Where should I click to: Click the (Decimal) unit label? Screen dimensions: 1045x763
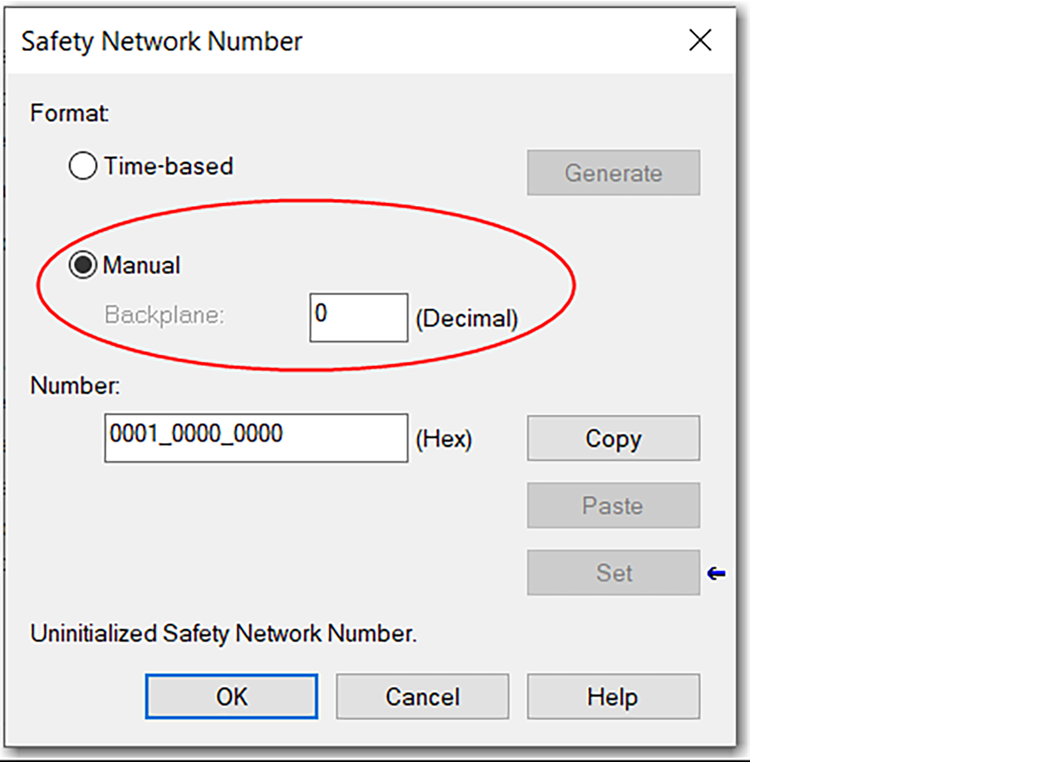click(x=466, y=319)
